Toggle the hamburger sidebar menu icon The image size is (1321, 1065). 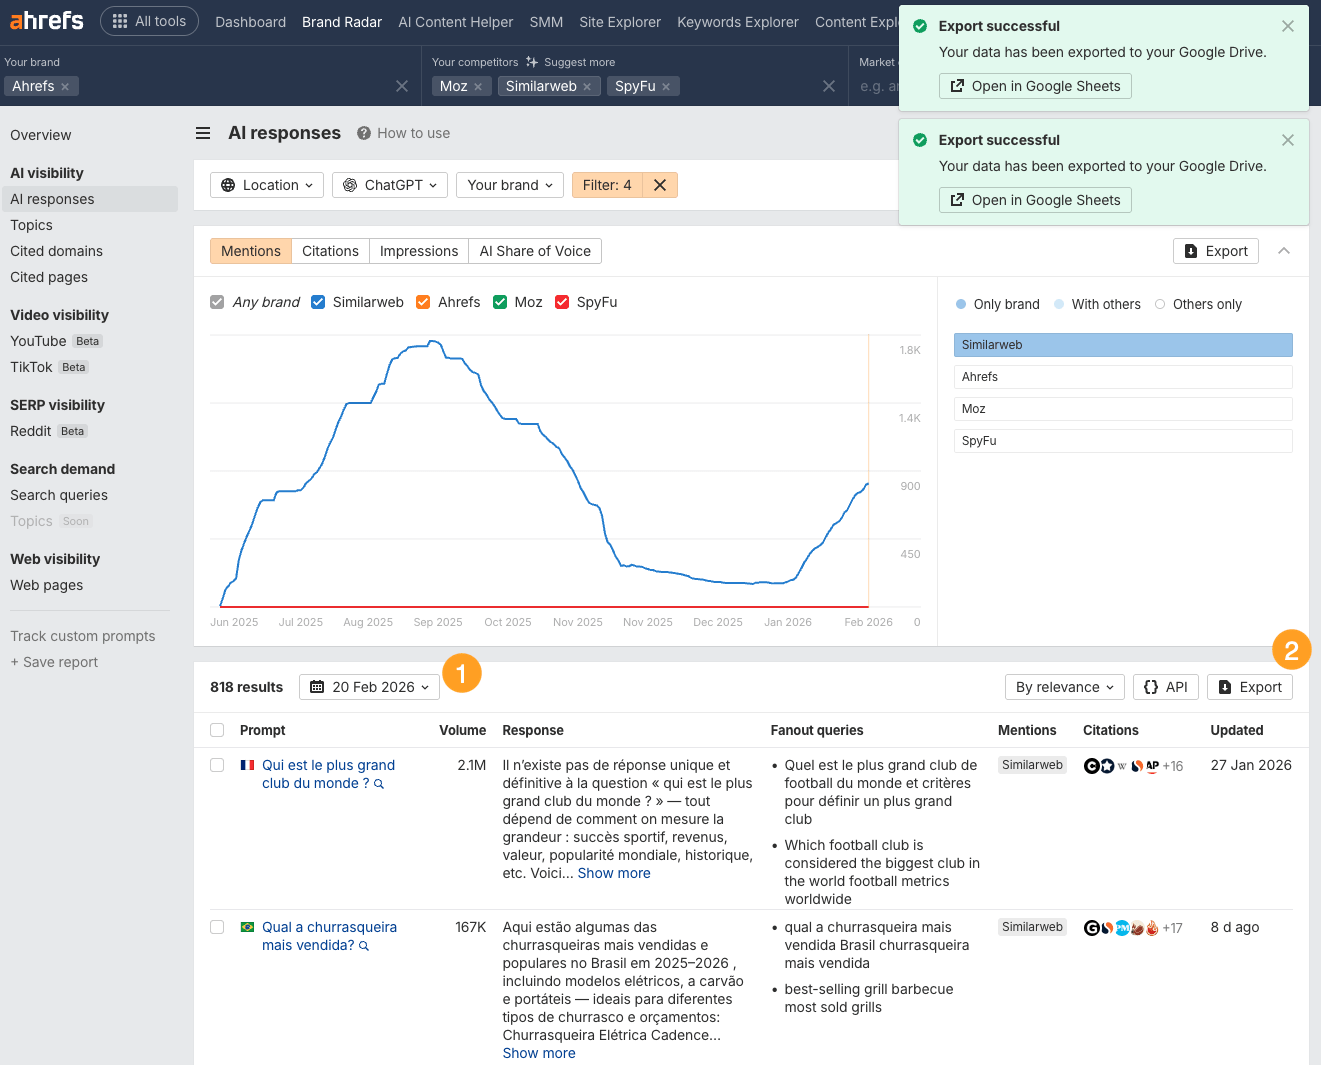(x=203, y=133)
